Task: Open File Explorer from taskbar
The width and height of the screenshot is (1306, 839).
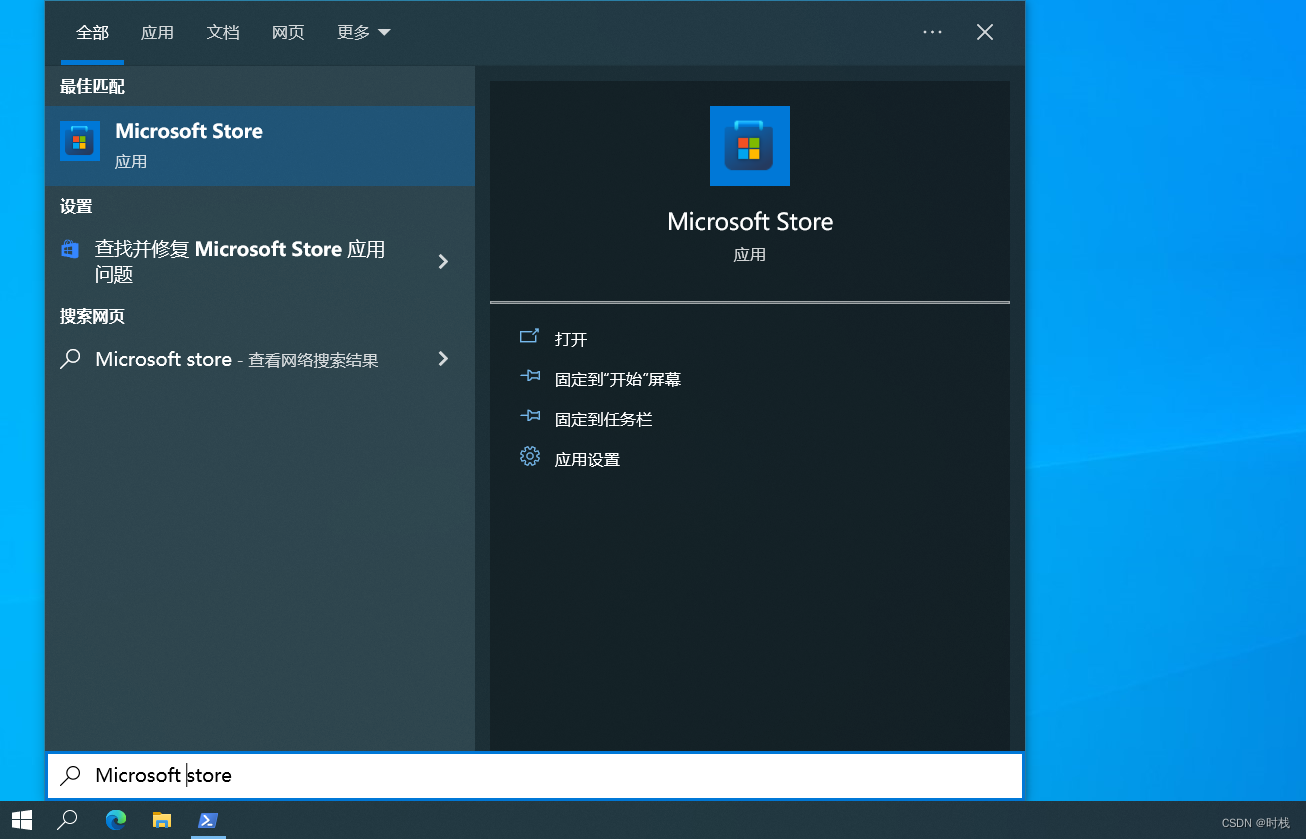Action: click(162, 820)
